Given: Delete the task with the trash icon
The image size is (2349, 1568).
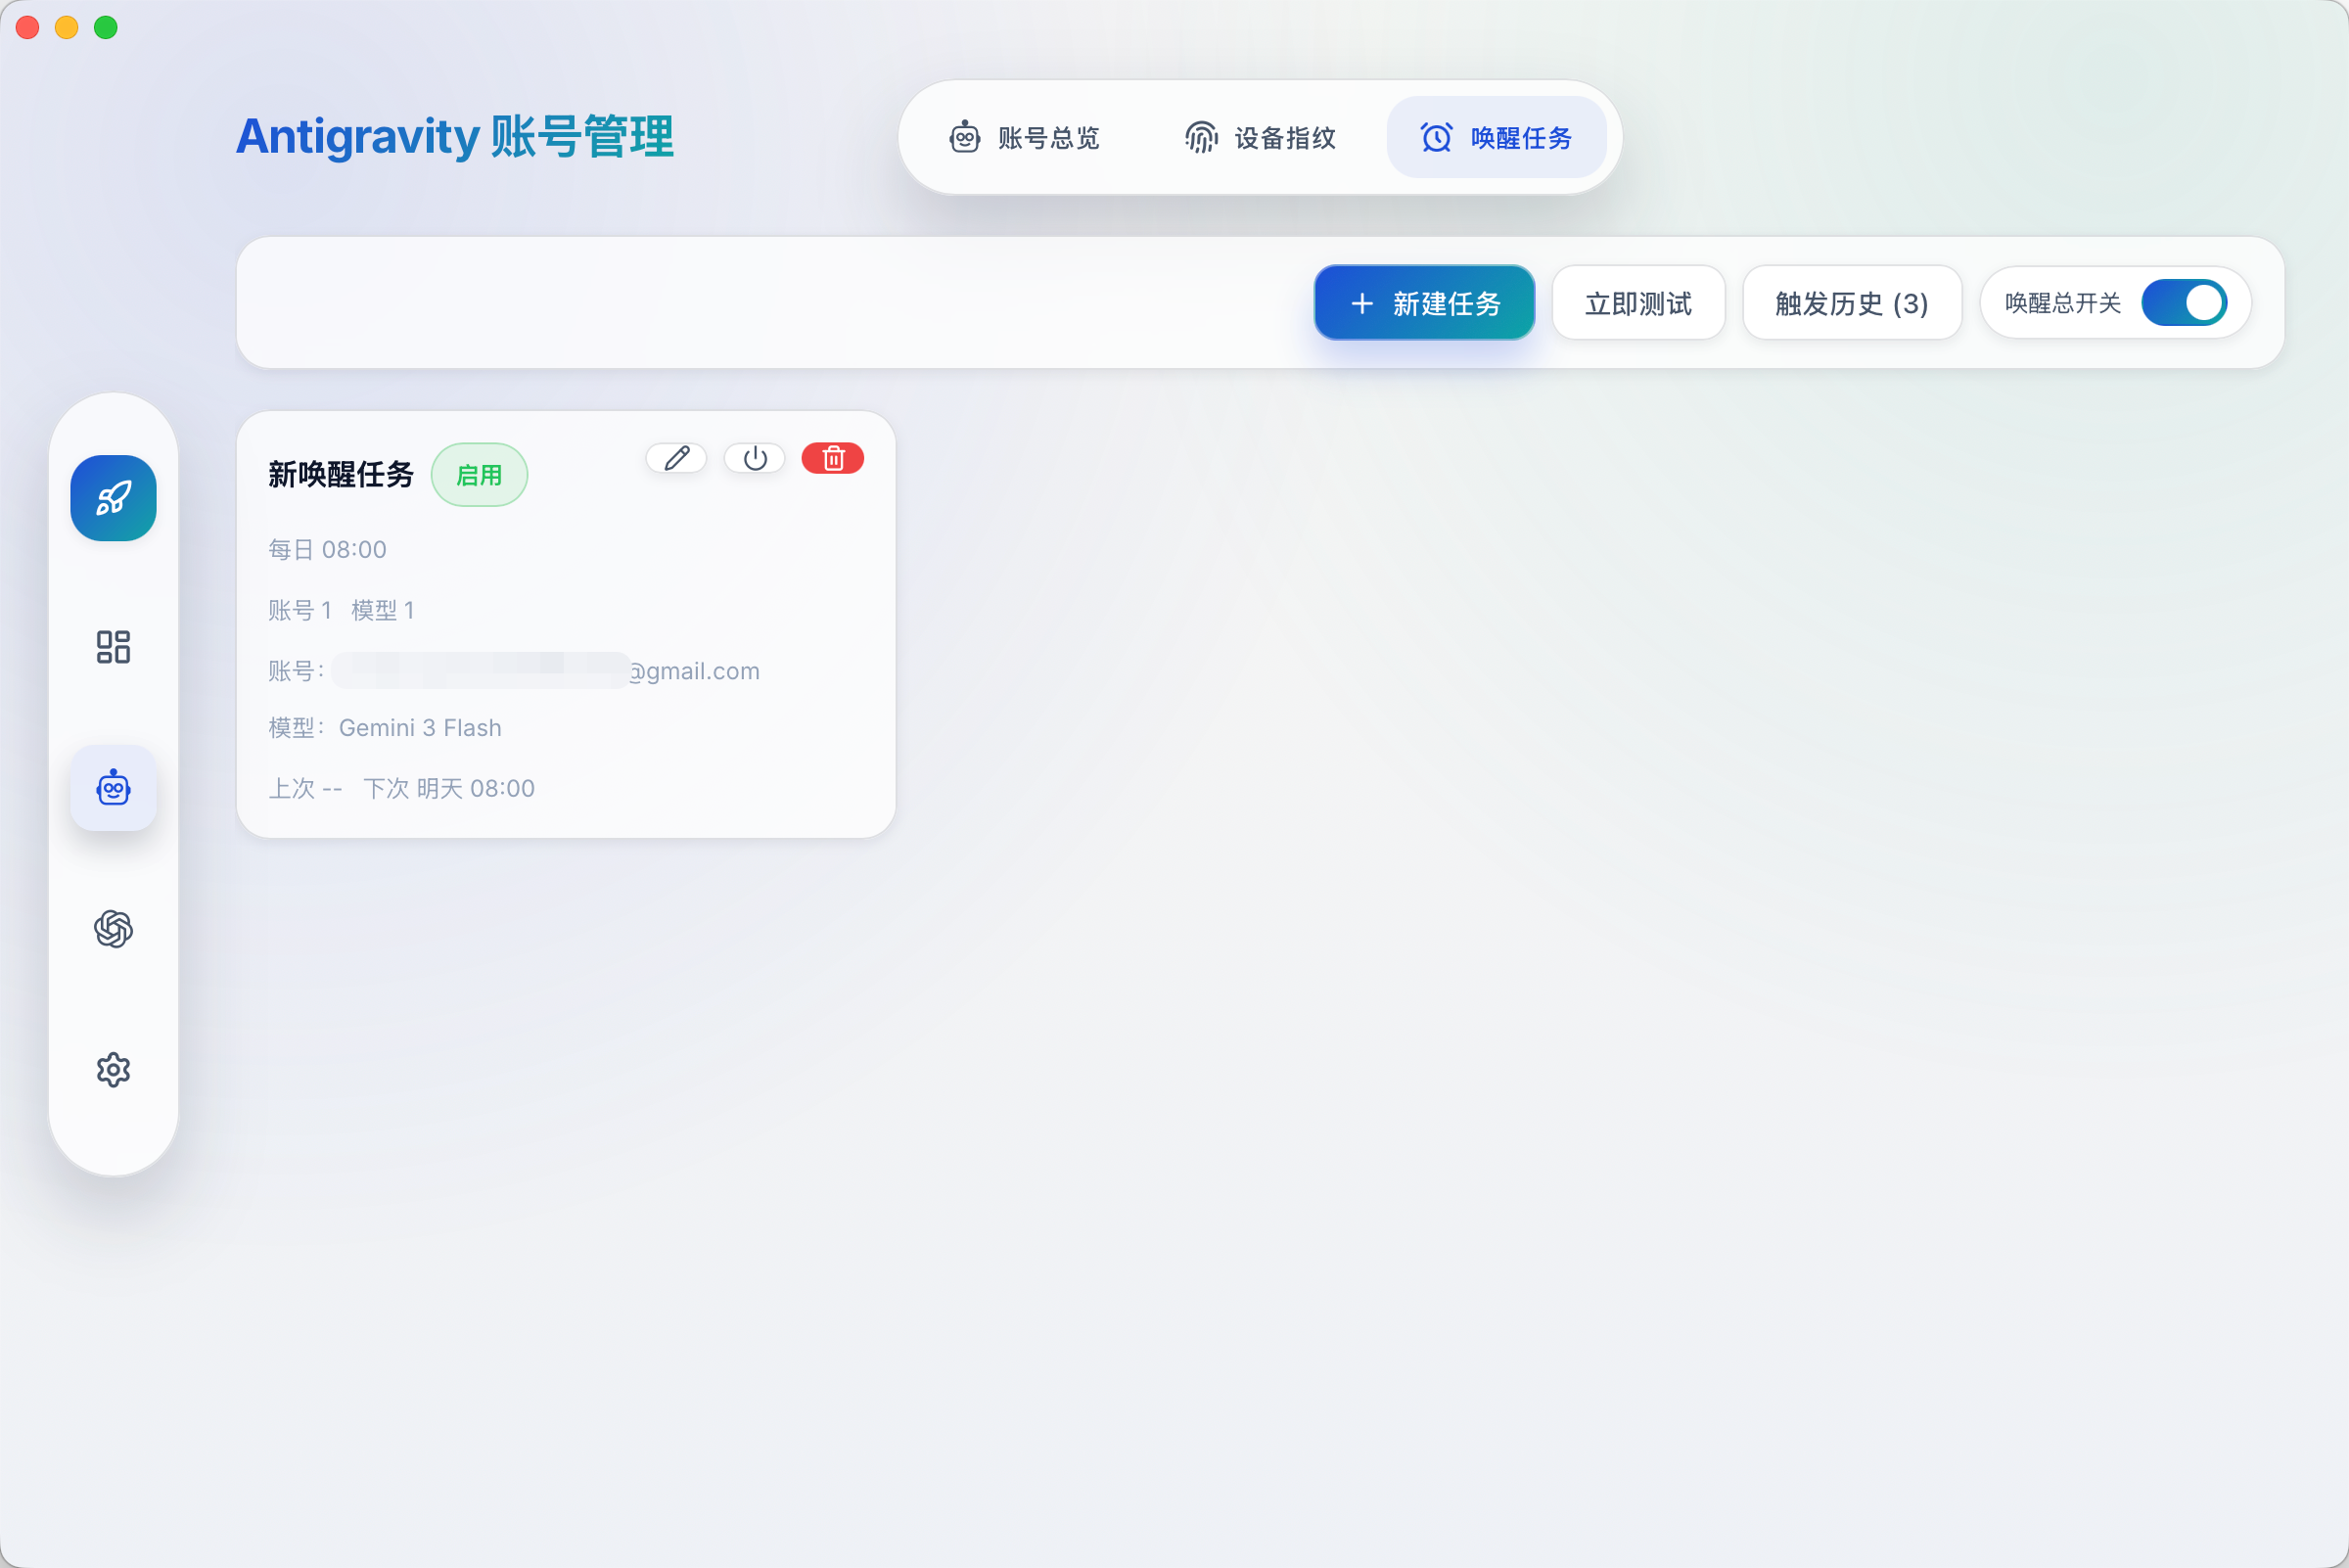Looking at the screenshot, I should [832, 458].
